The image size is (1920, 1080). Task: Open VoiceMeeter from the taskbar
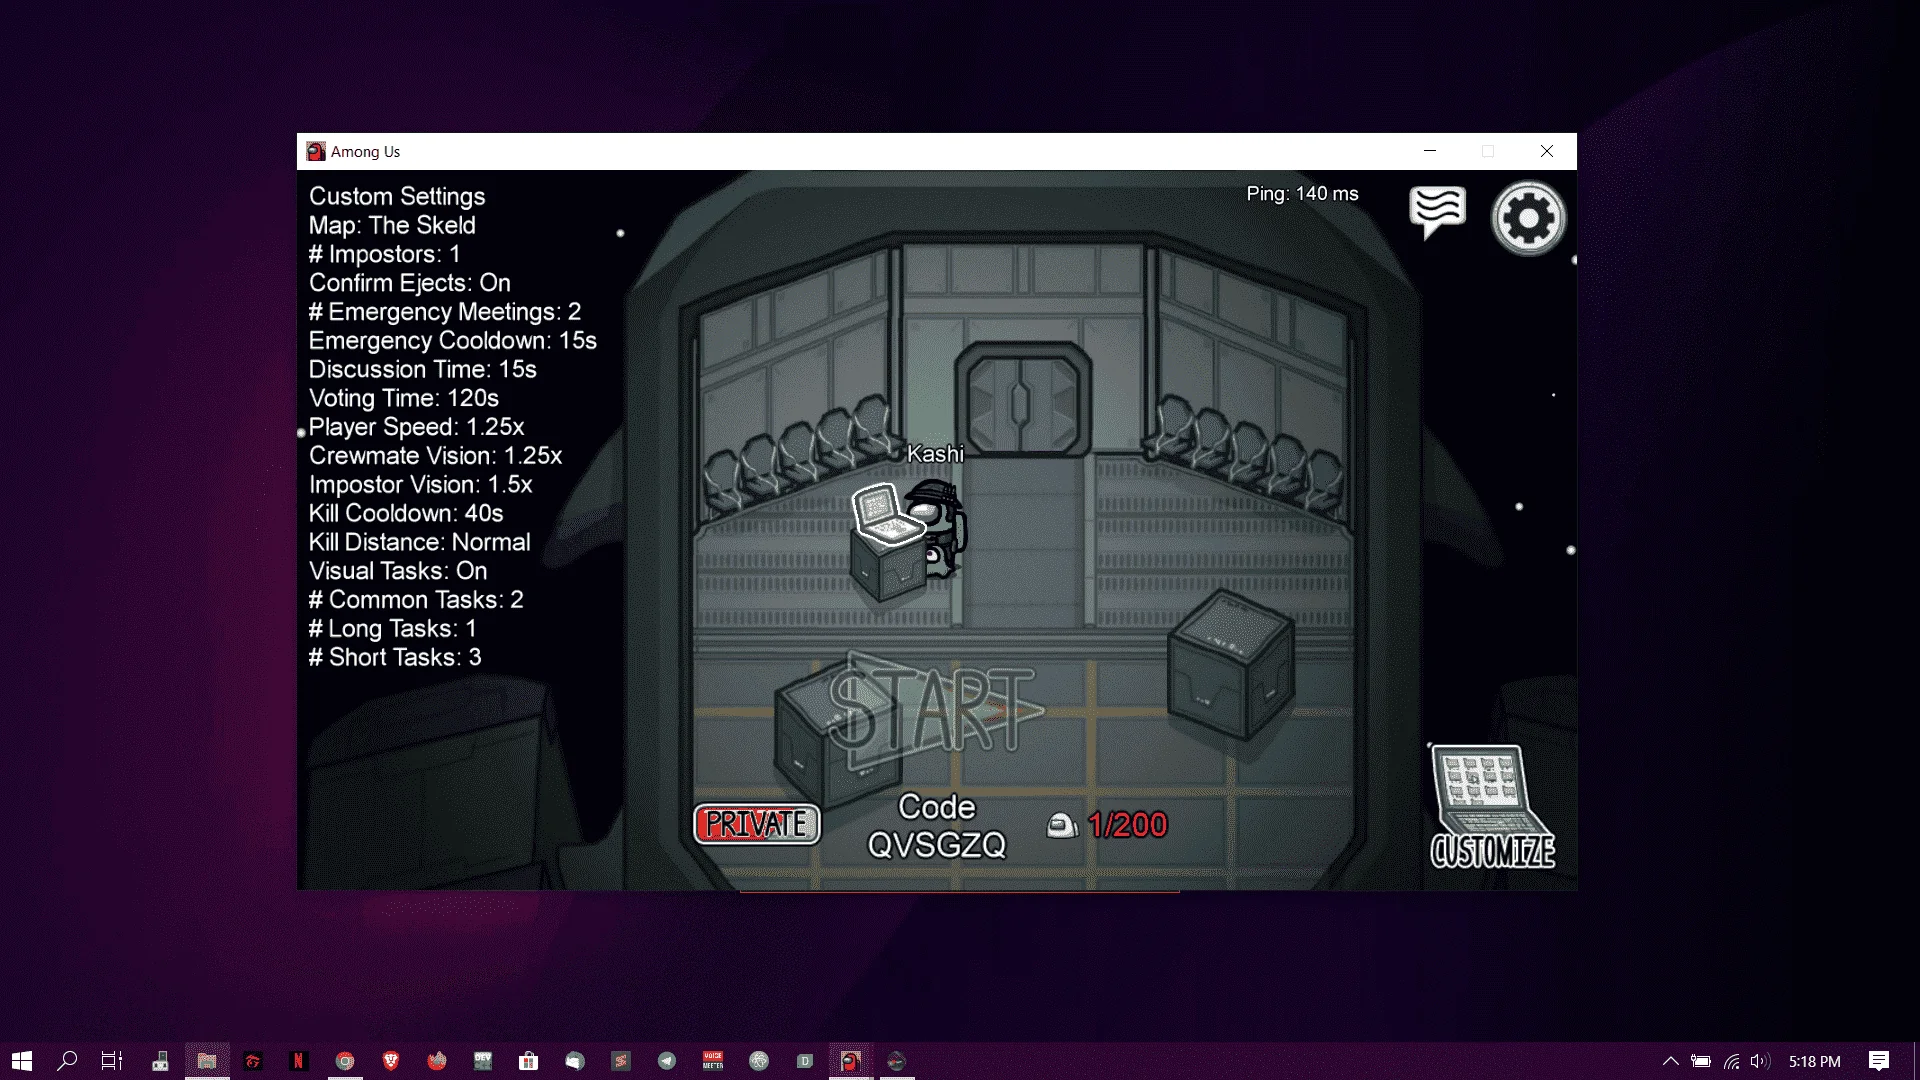tap(713, 1061)
